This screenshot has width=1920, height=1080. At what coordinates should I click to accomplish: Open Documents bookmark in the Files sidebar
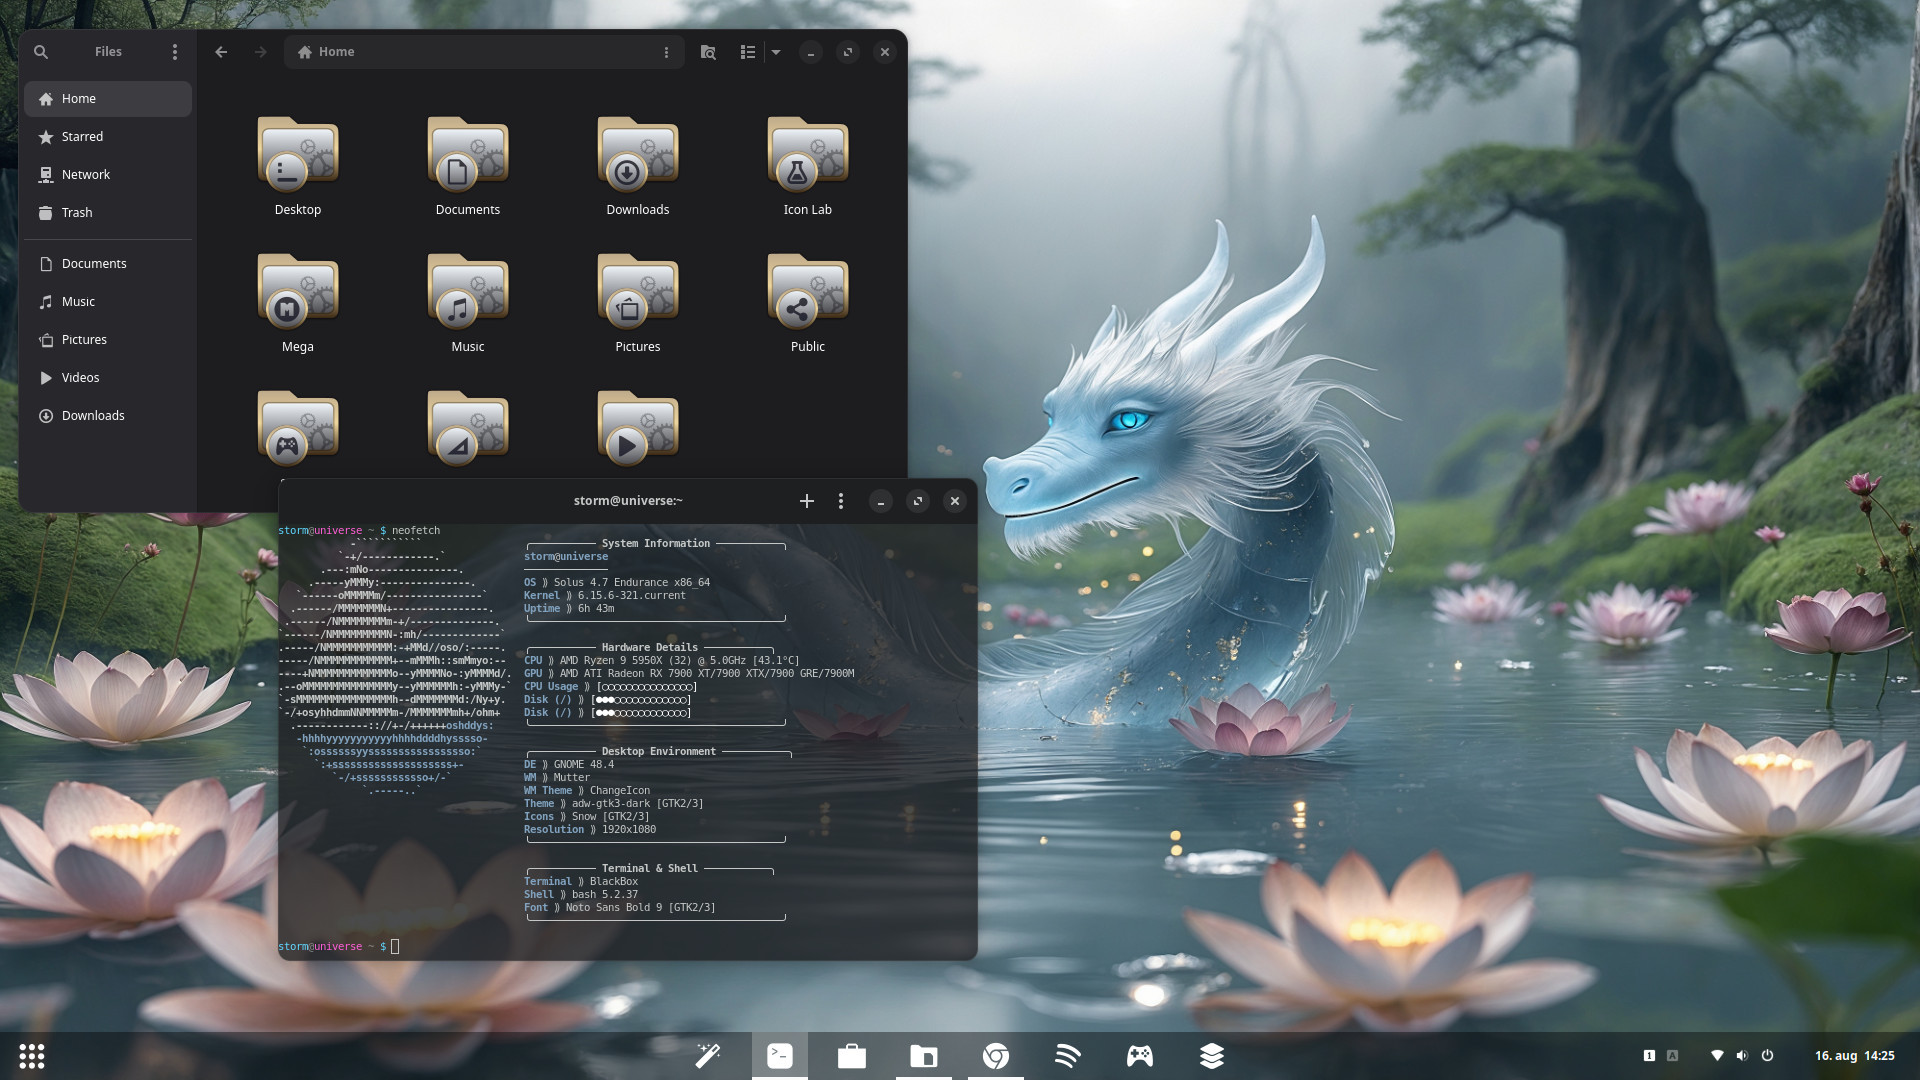pos(108,264)
